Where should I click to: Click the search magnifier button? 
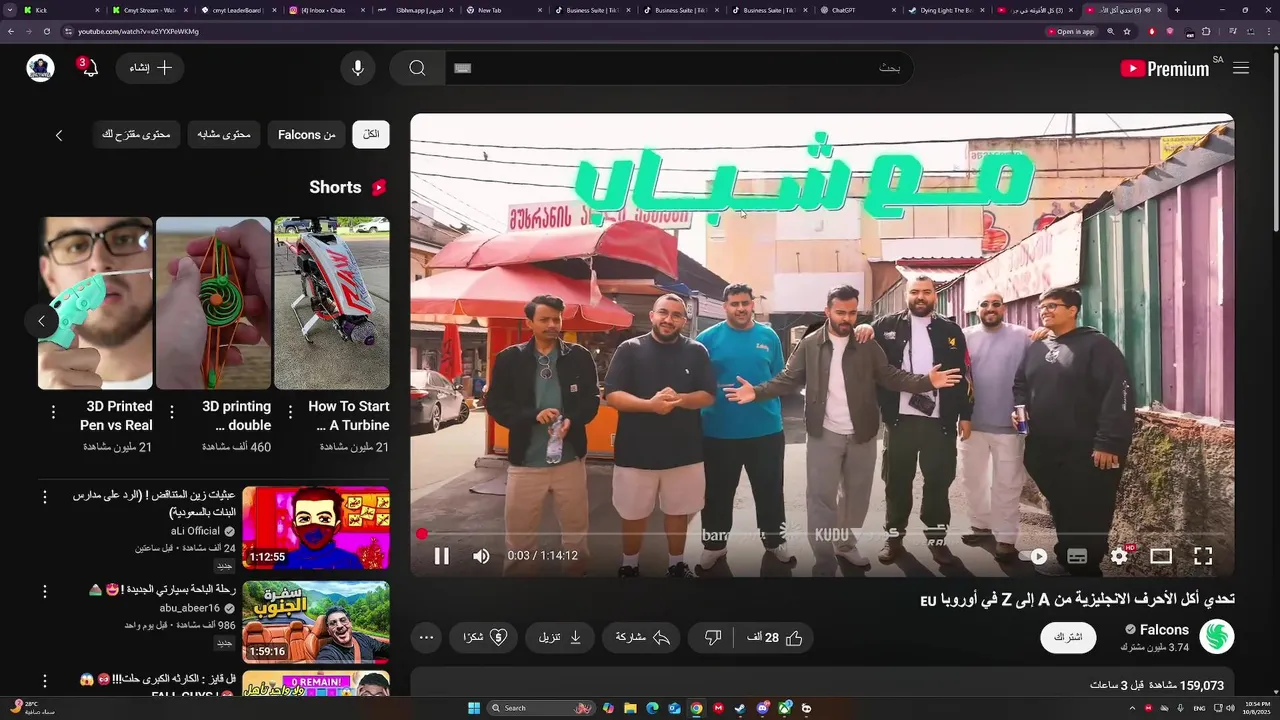click(417, 68)
